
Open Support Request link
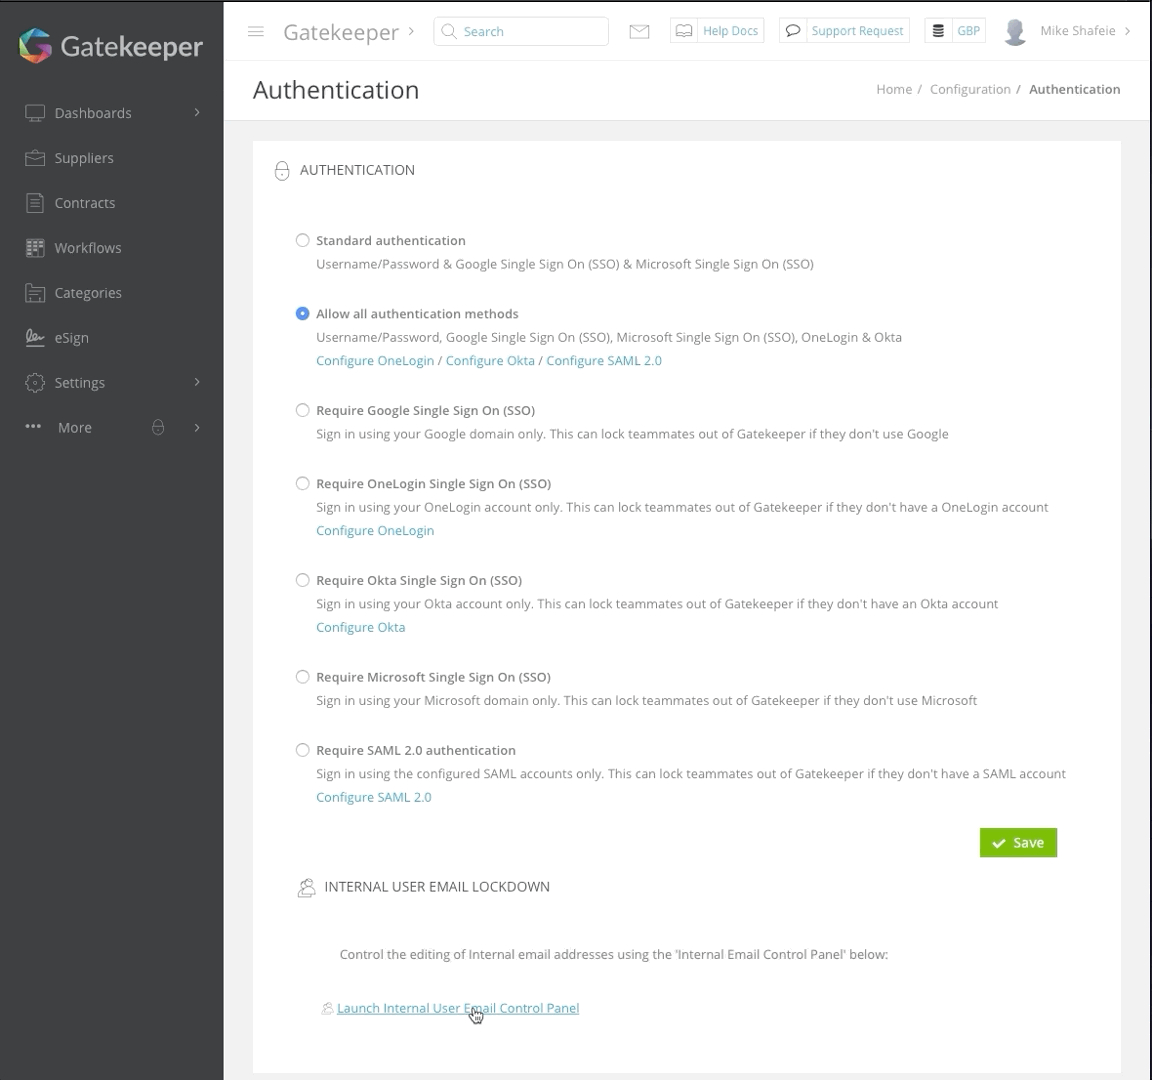tap(857, 31)
